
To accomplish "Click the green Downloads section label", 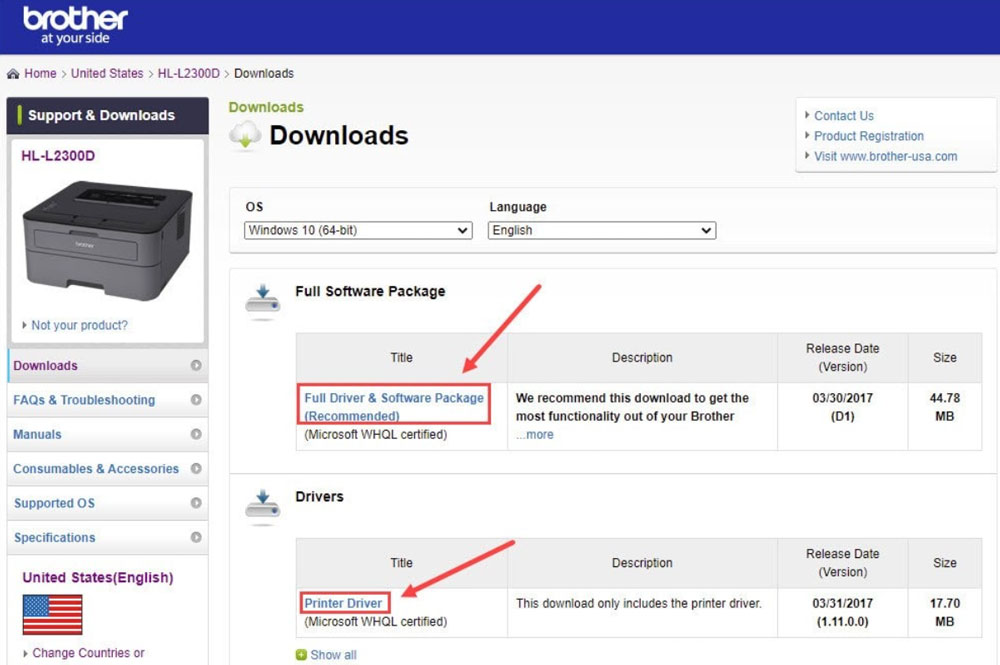I will coord(266,107).
